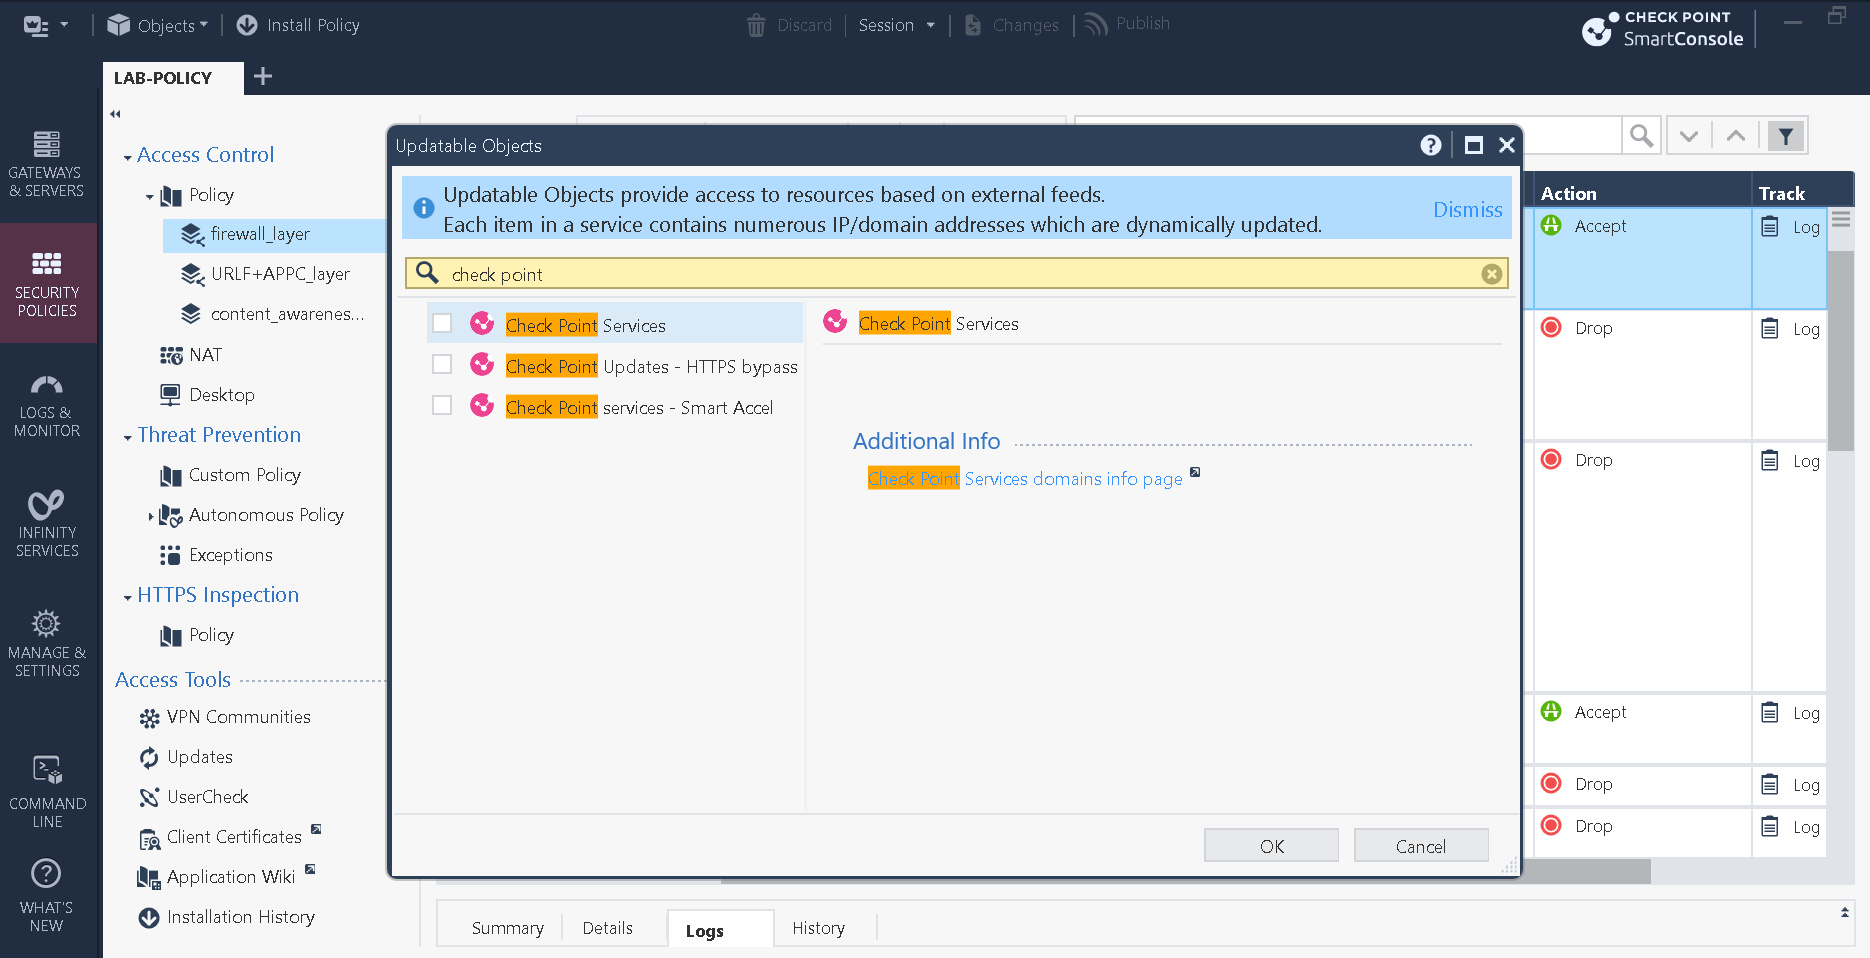Check the Check Point Services checkbox

tap(442, 322)
